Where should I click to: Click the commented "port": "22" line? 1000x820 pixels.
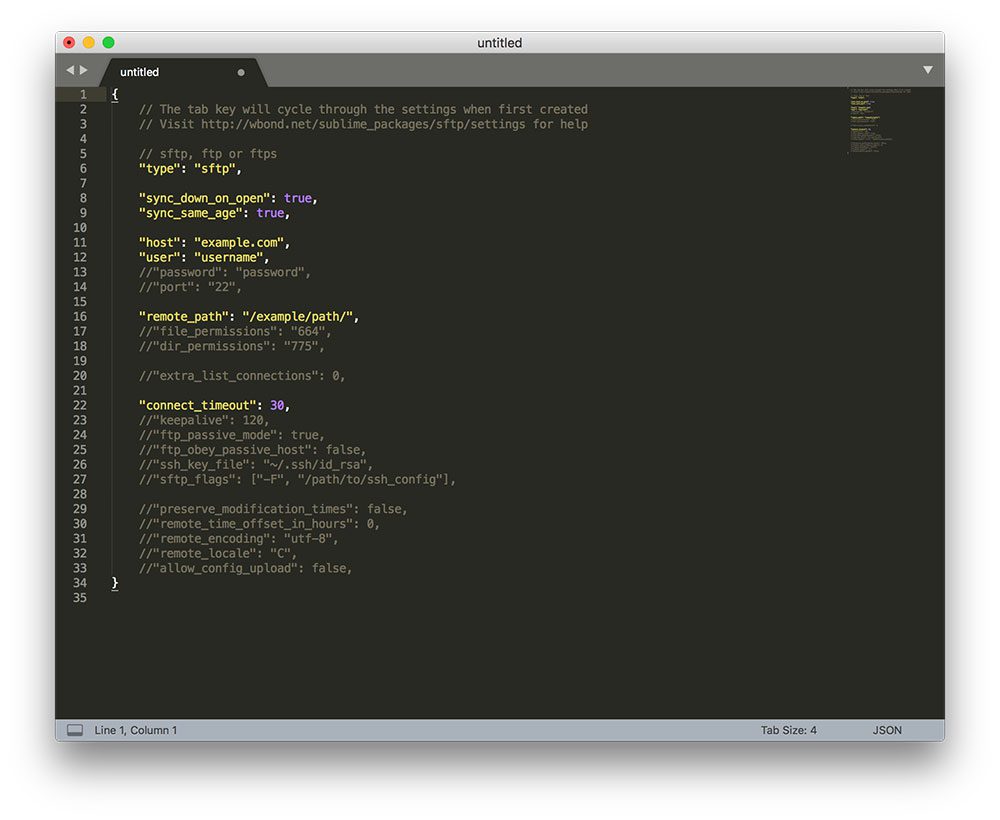(190, 287)
